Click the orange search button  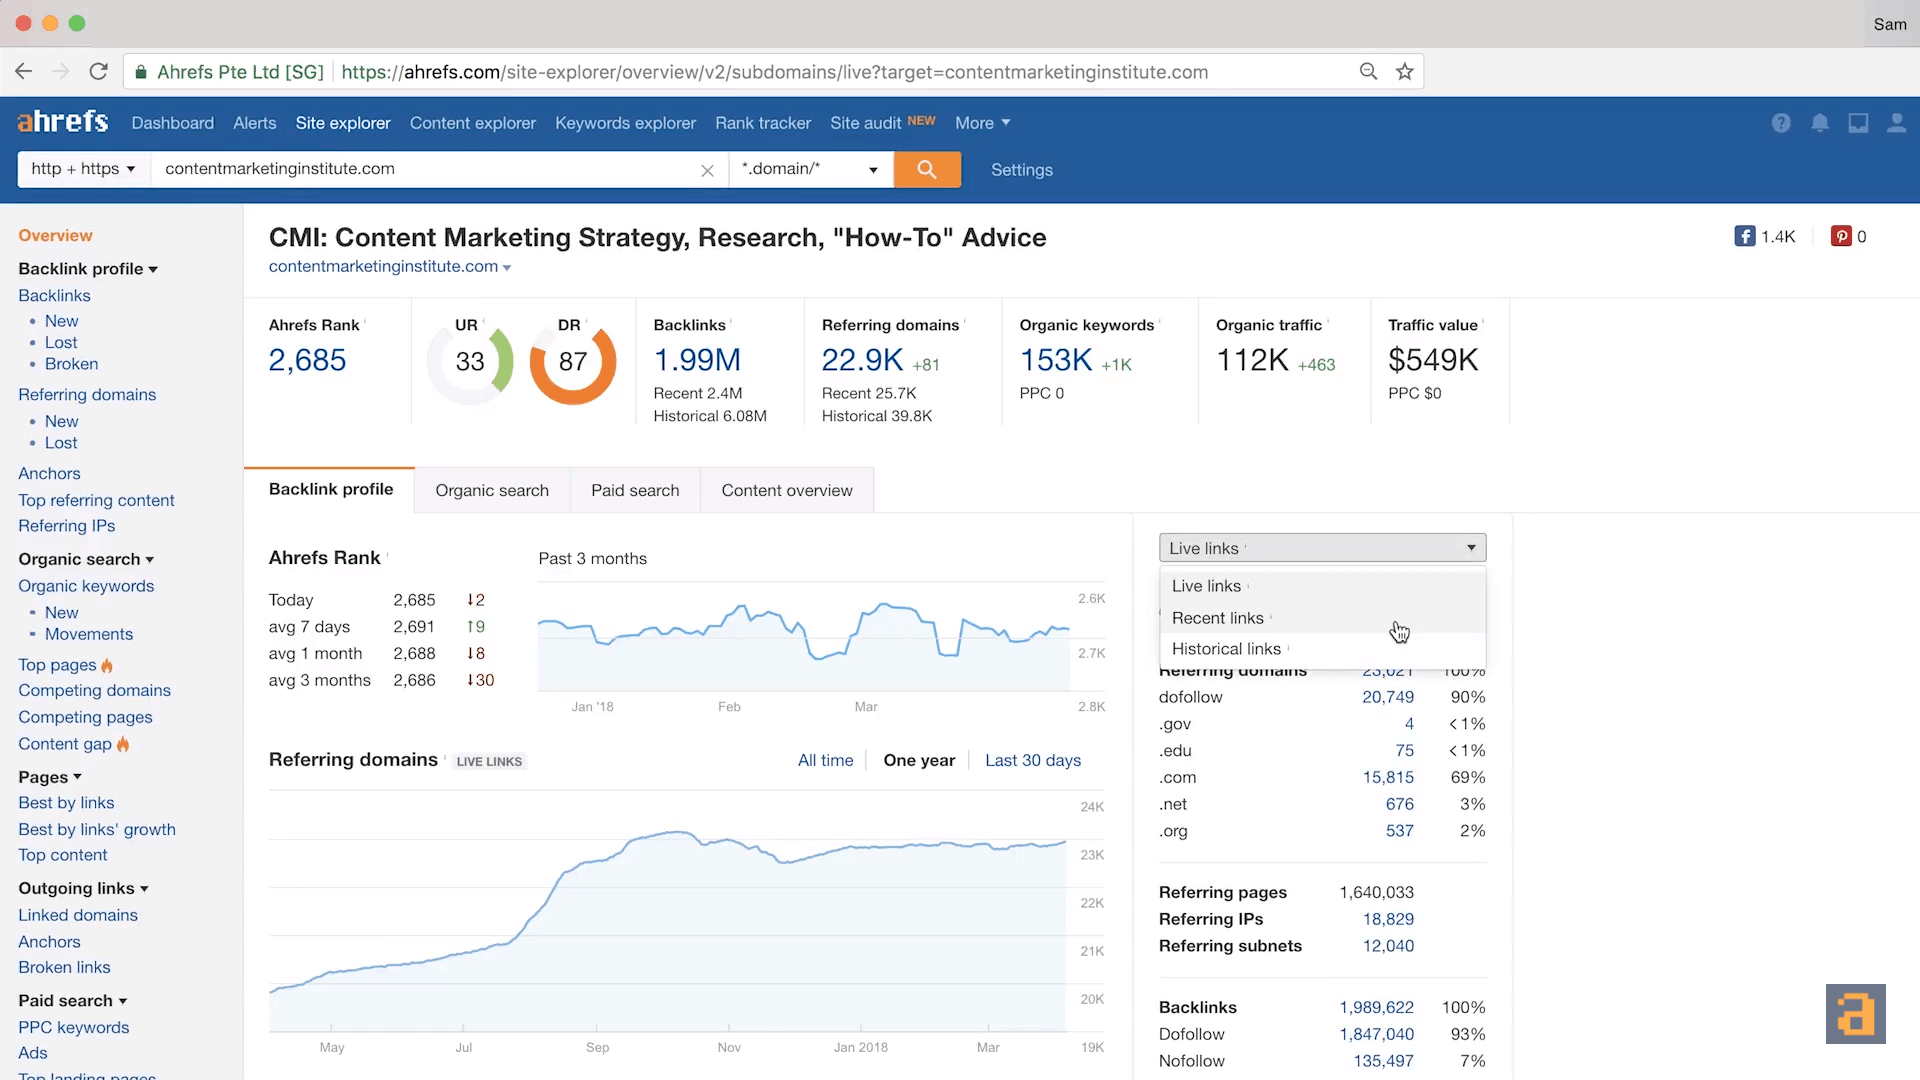(927, 169)
